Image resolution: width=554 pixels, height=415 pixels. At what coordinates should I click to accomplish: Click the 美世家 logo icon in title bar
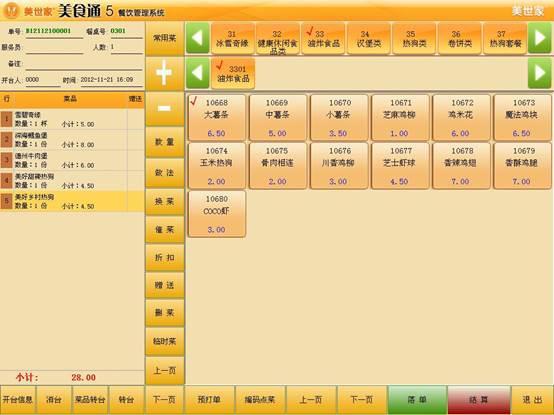(x=11, y=11)
